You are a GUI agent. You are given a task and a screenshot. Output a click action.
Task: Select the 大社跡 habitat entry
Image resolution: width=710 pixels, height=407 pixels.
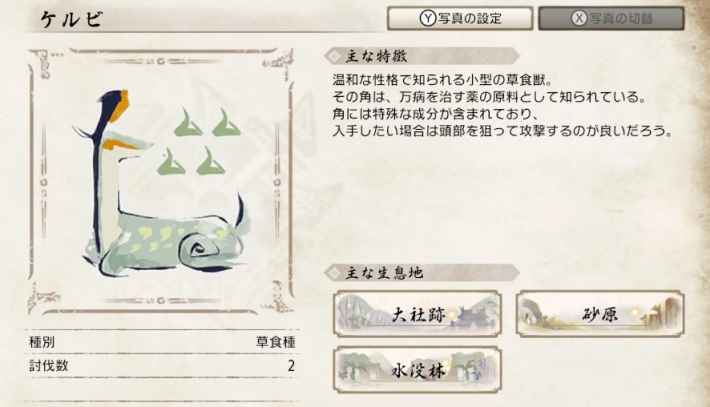417,314
